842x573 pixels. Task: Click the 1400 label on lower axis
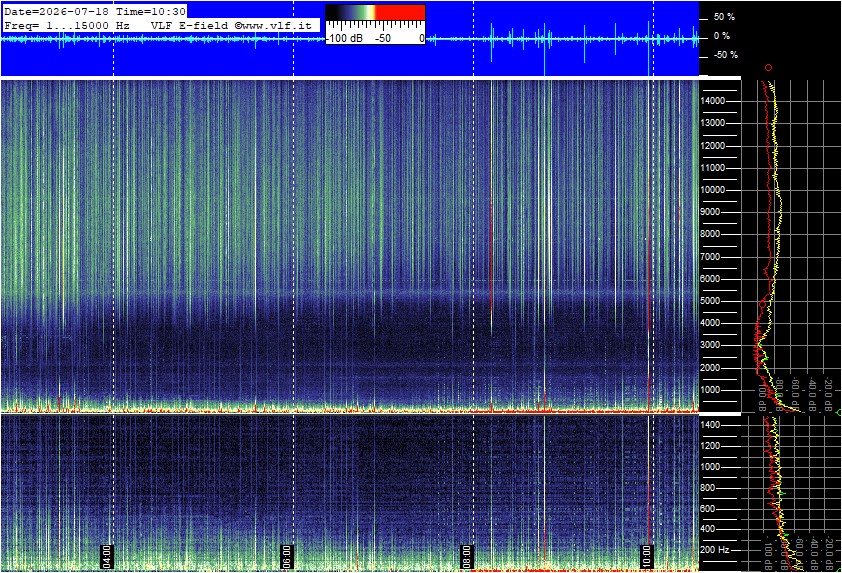point(710,425)
